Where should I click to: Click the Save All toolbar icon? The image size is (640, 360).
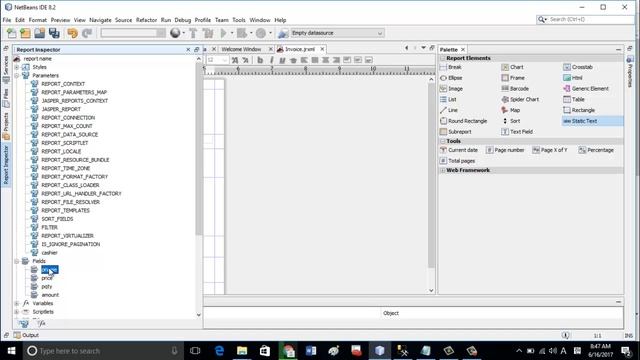coord(54,33)
